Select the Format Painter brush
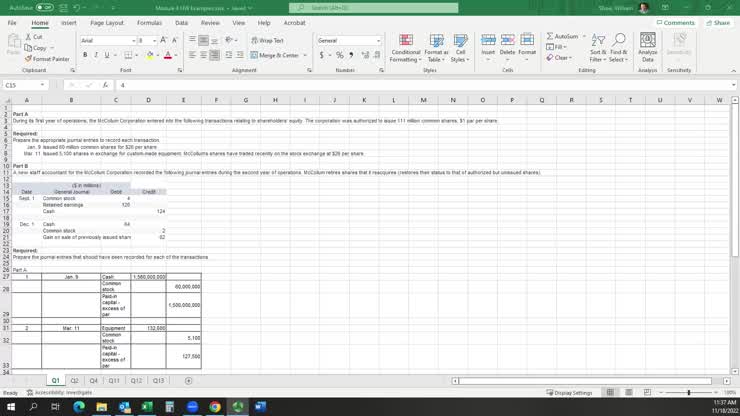The width and height of the screenshot is (740, 416). tap(28, 59)
